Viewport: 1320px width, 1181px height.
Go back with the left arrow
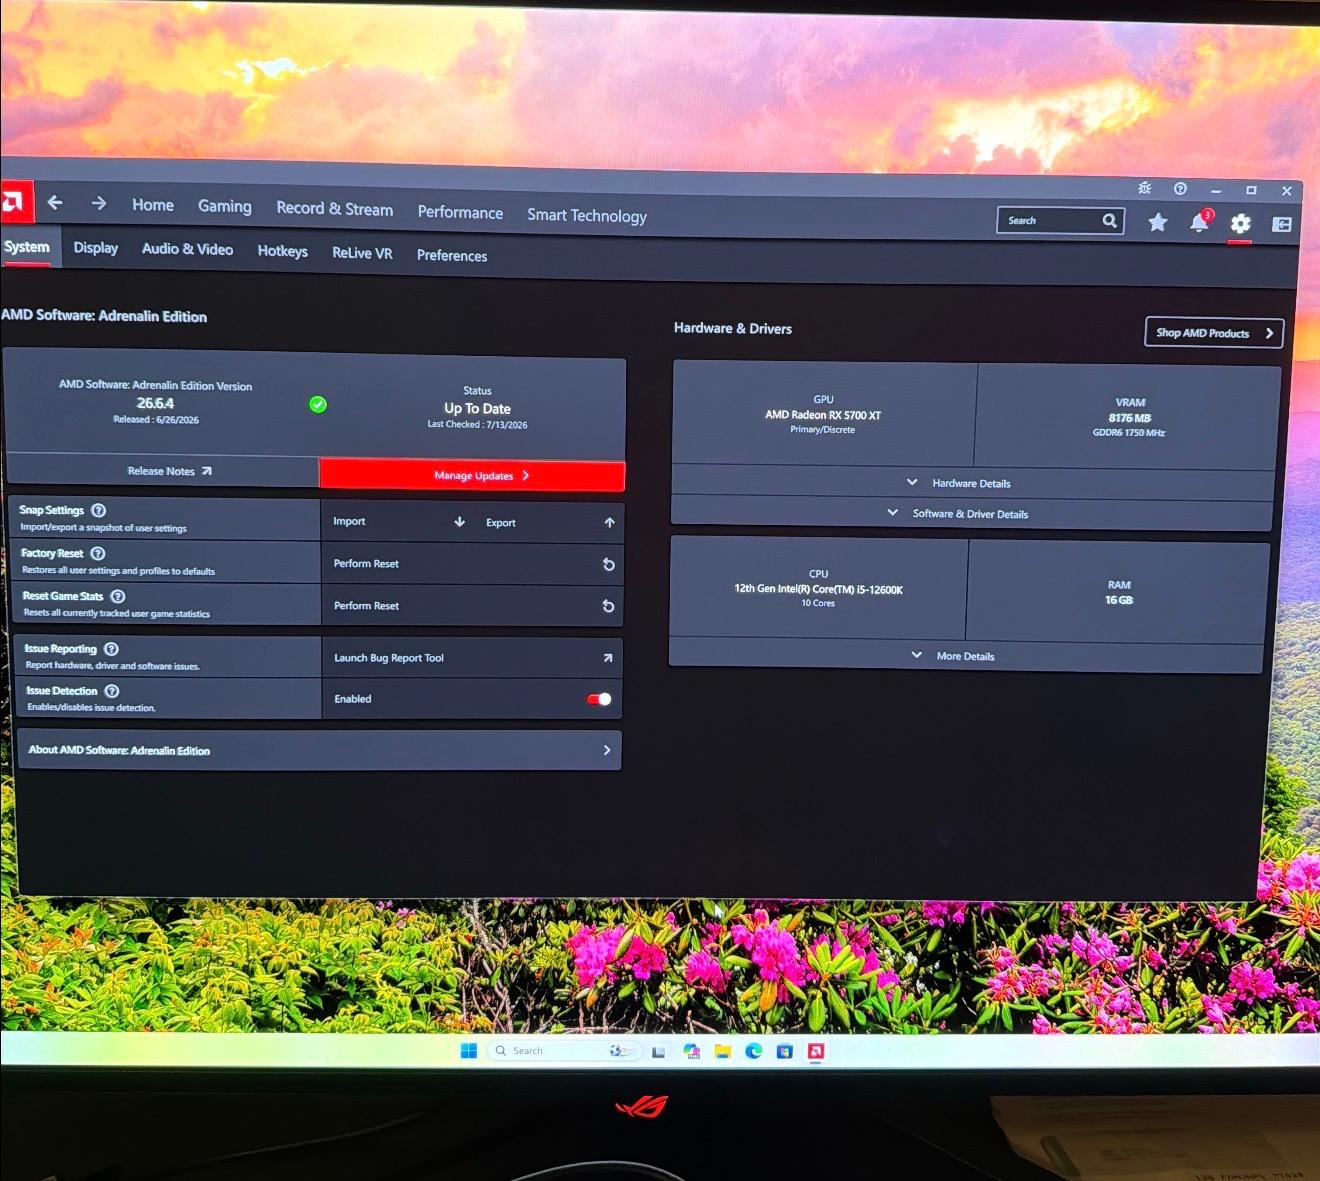pos(55,203)
